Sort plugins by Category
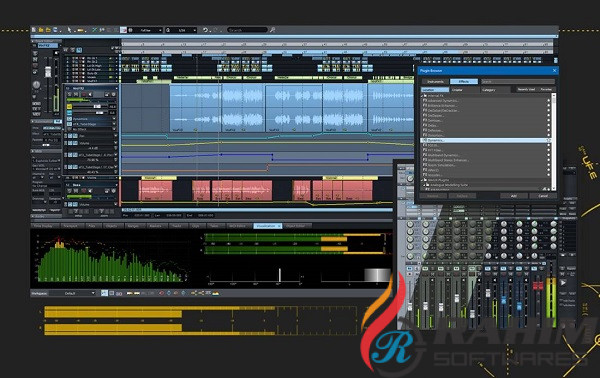 click(495, 90)
